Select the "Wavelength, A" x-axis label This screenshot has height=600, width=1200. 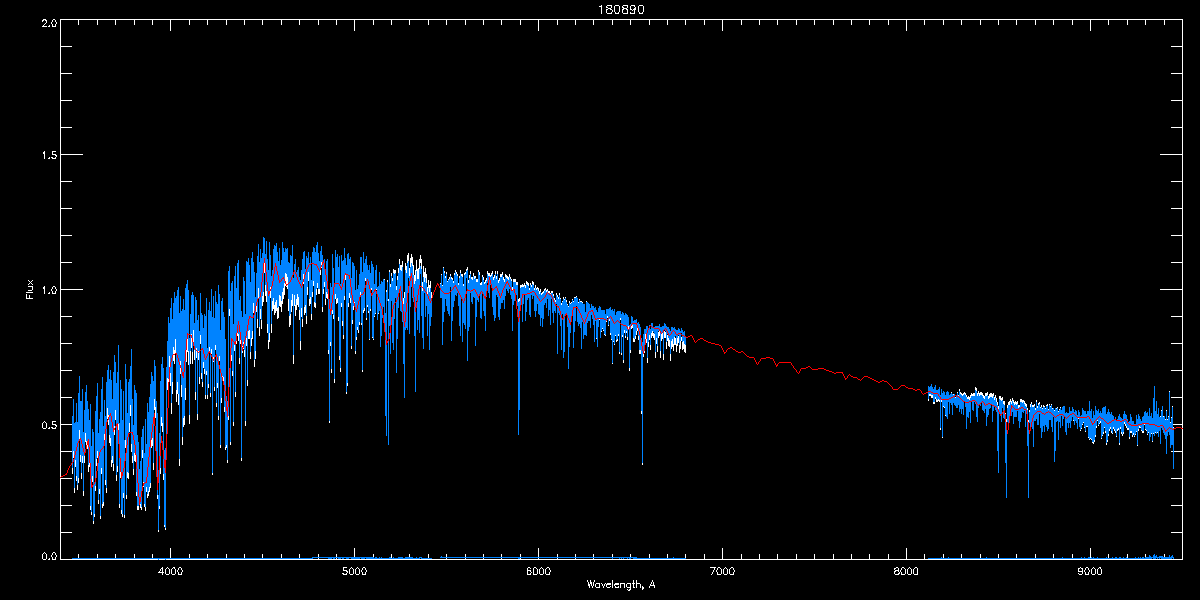[x=620, y=584]
